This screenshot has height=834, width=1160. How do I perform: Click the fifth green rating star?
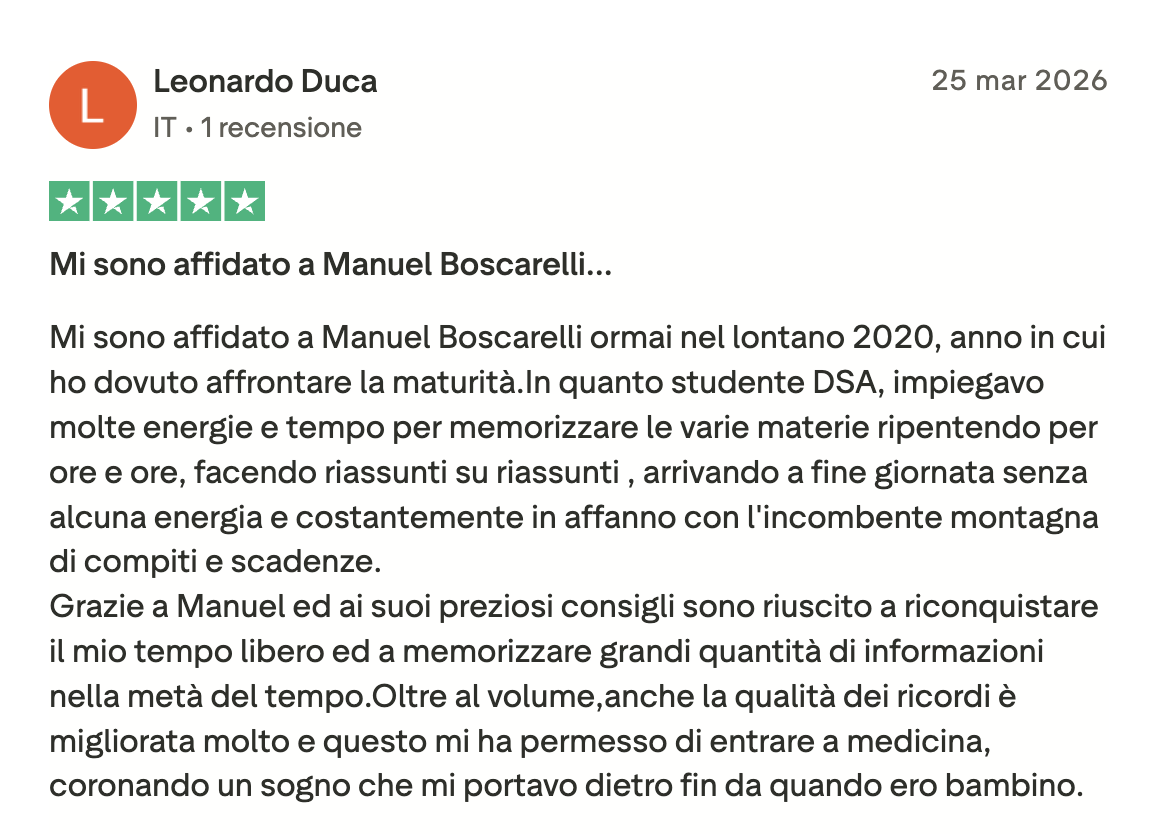[x=244, y=201]
